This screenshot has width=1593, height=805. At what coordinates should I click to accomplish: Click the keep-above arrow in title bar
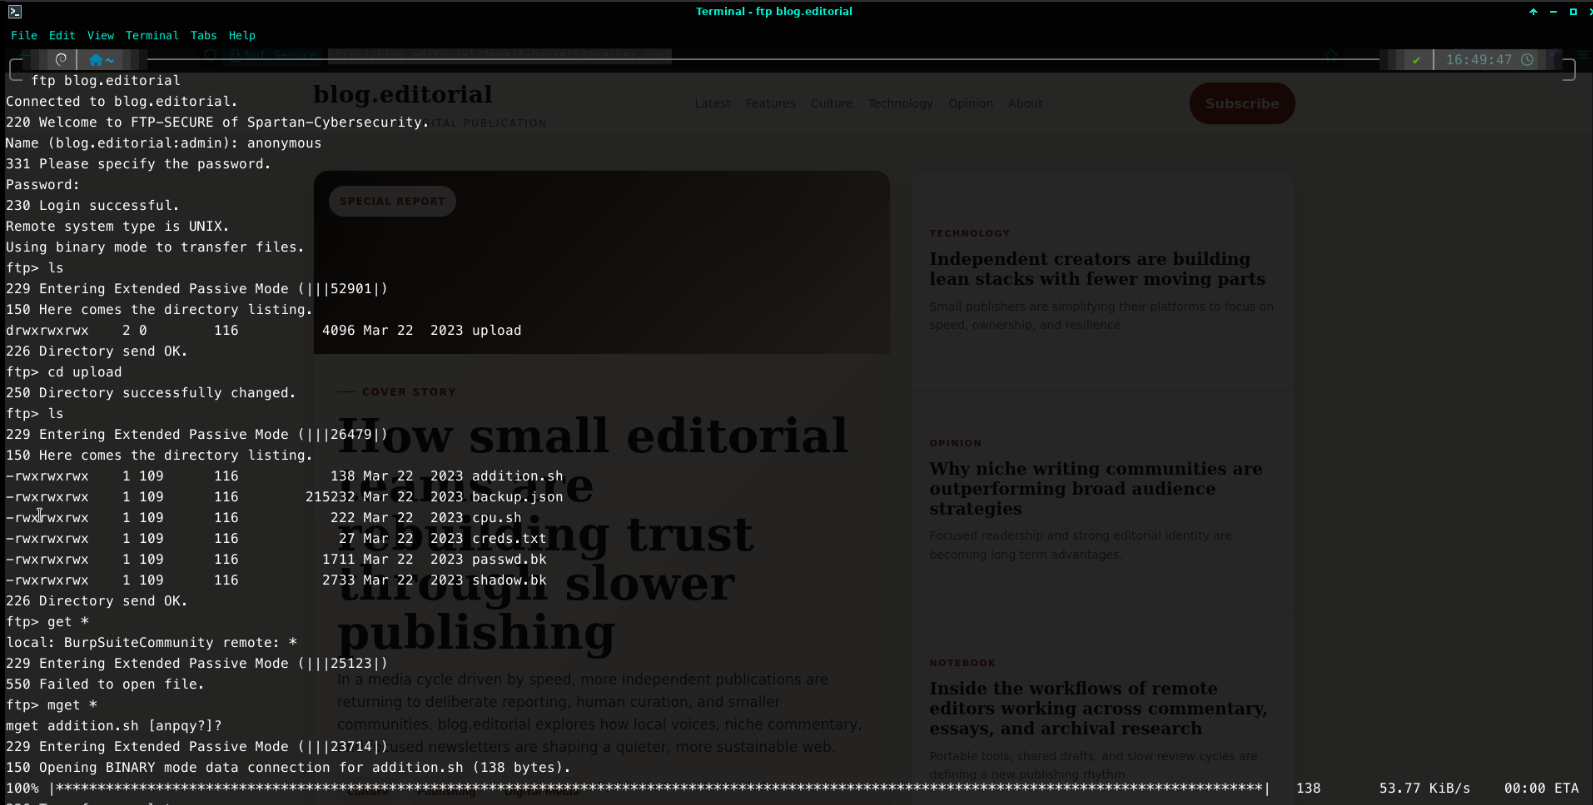(1533, 12)
